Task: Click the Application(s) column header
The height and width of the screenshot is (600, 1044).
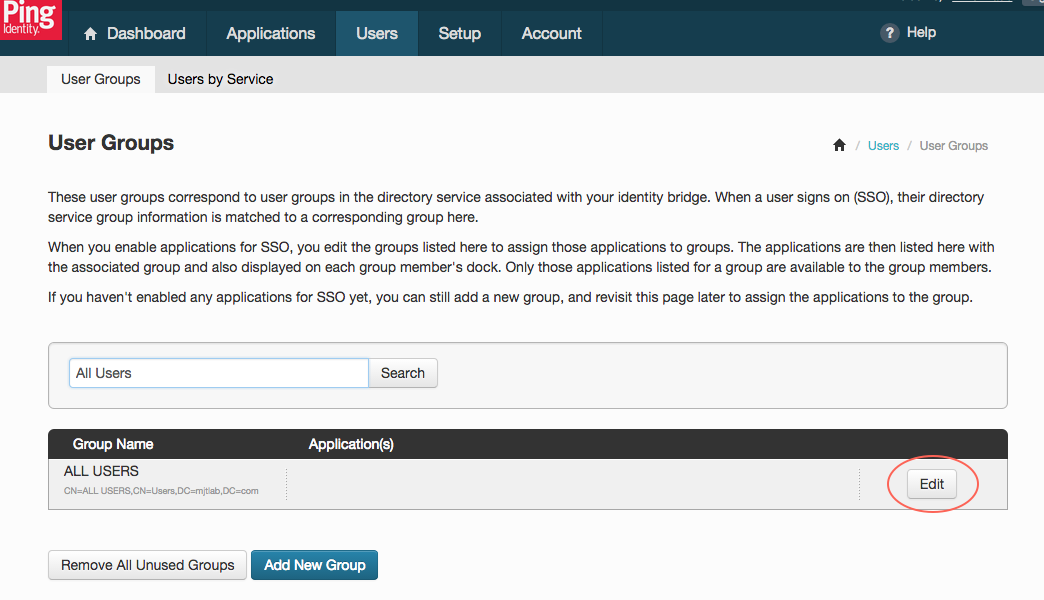Action: pos(350,444)
